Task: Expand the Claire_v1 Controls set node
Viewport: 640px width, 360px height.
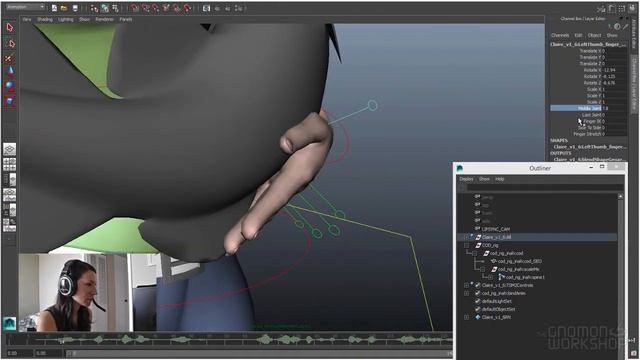Action: [467, 285]
